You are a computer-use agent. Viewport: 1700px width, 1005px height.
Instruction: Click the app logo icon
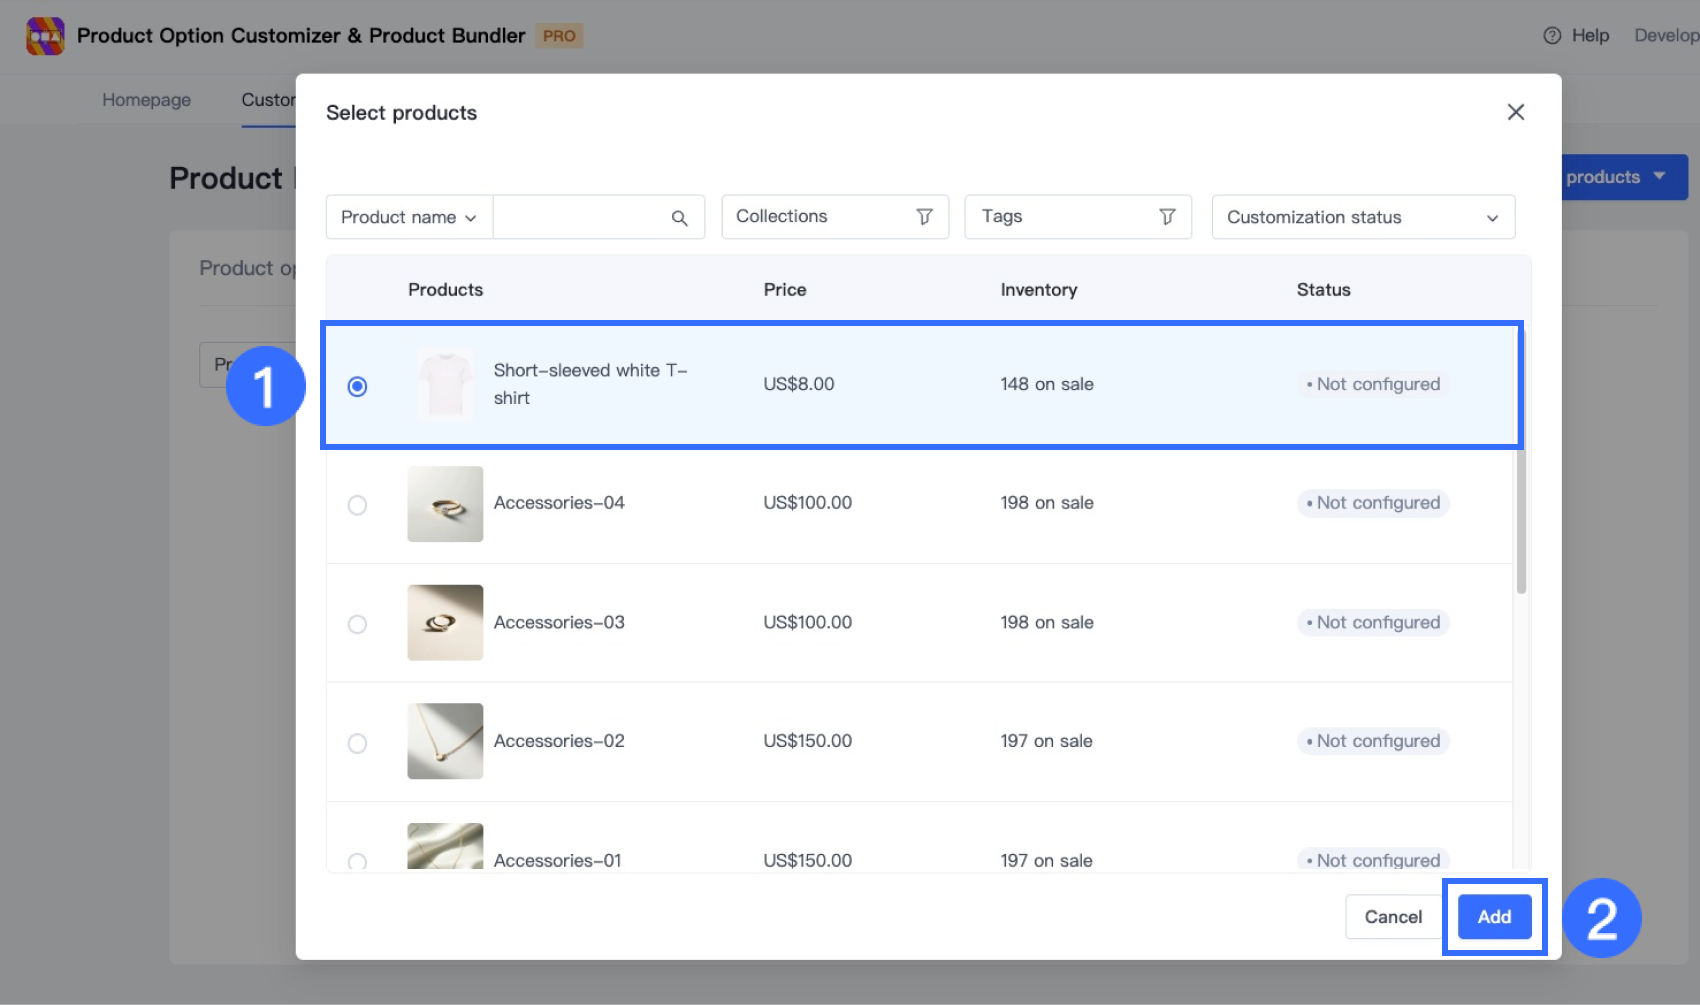pos(45,36)
